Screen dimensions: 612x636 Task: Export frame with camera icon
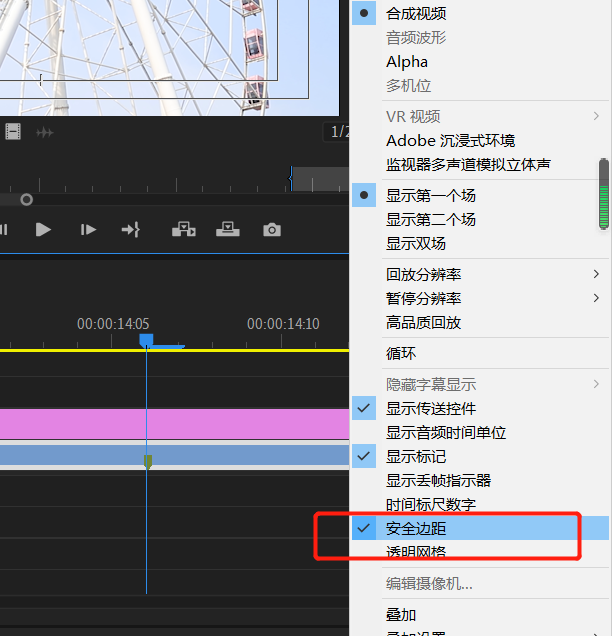point(272,230)
